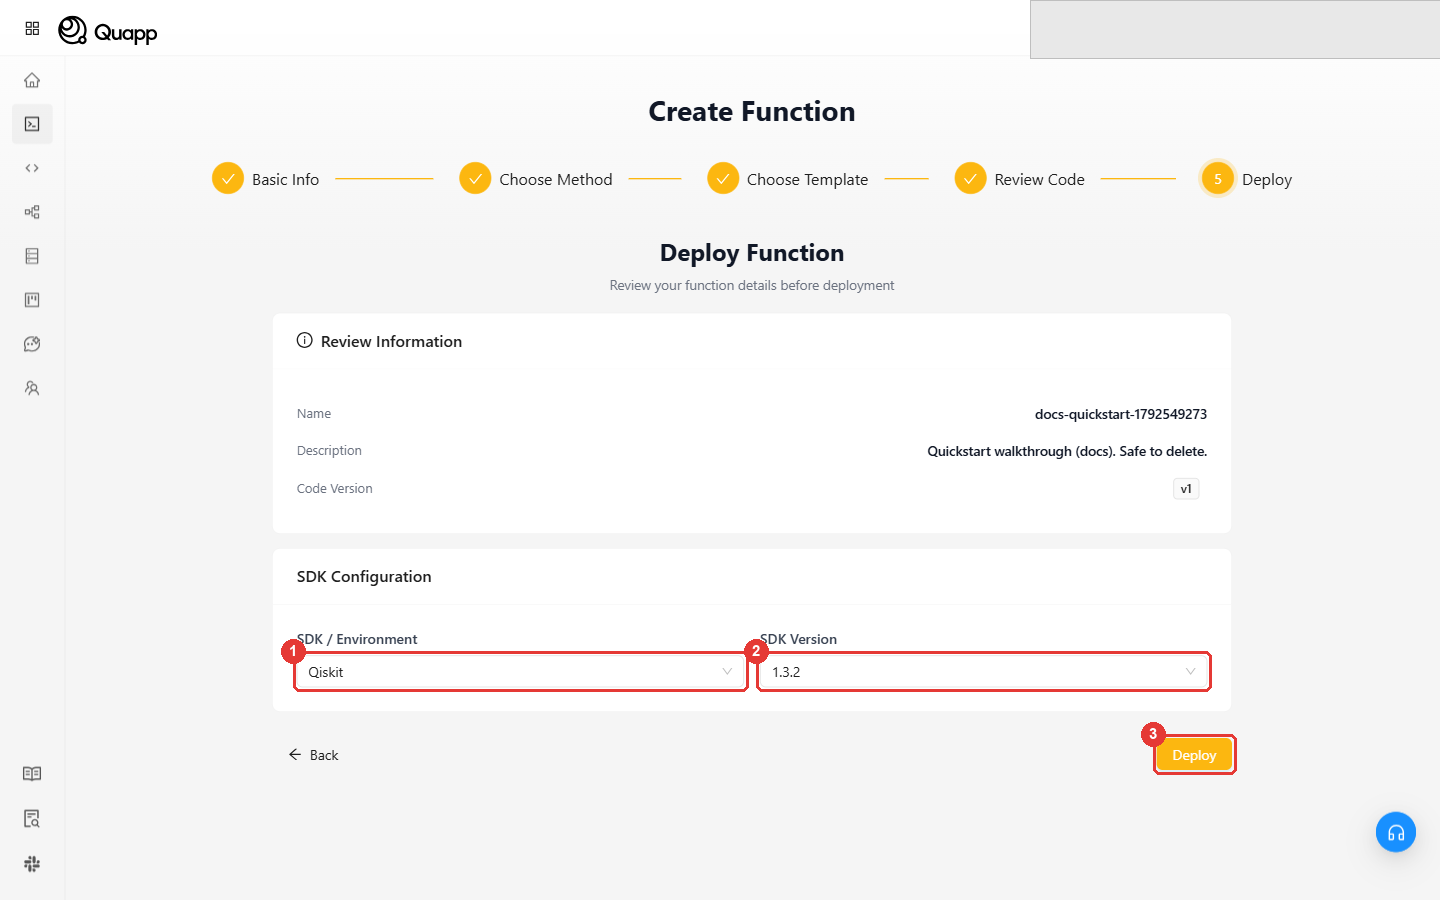Open the SDK / Environment dropdown showing Qiskit
1440x900 pixels.
521,672
